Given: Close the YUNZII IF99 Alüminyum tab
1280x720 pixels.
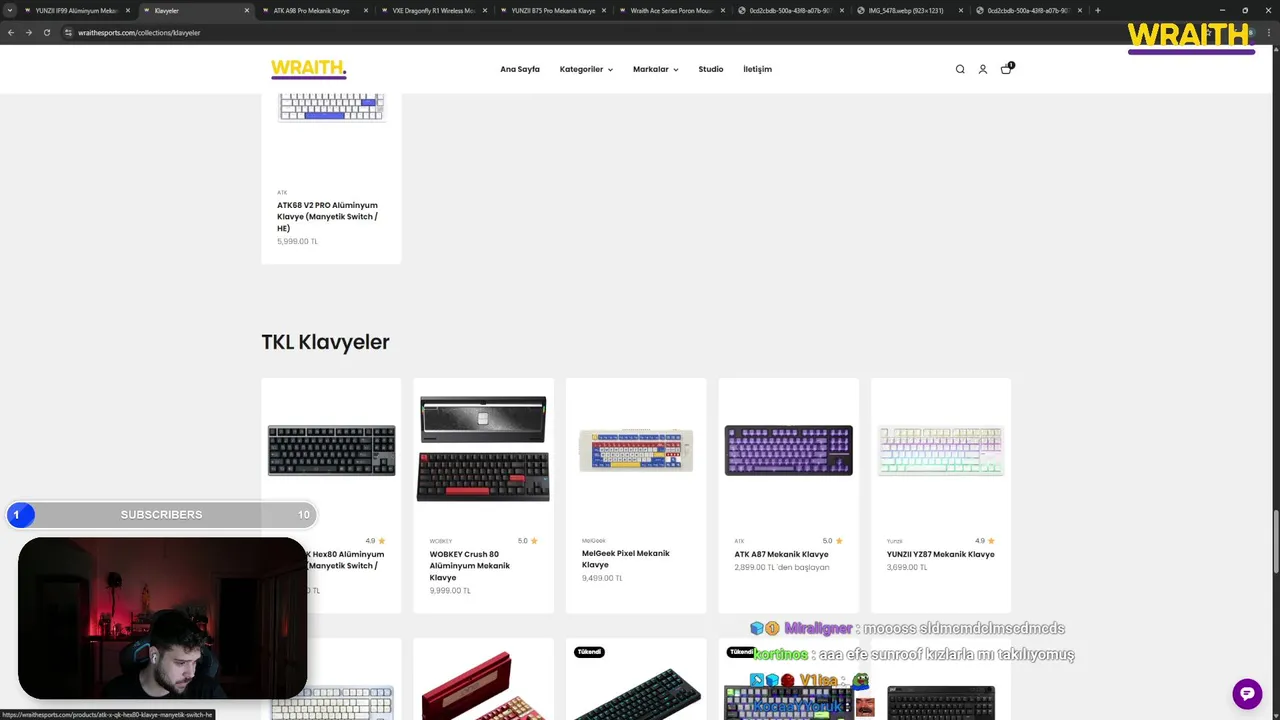Looking at the screenshot, I should [128, 10].
